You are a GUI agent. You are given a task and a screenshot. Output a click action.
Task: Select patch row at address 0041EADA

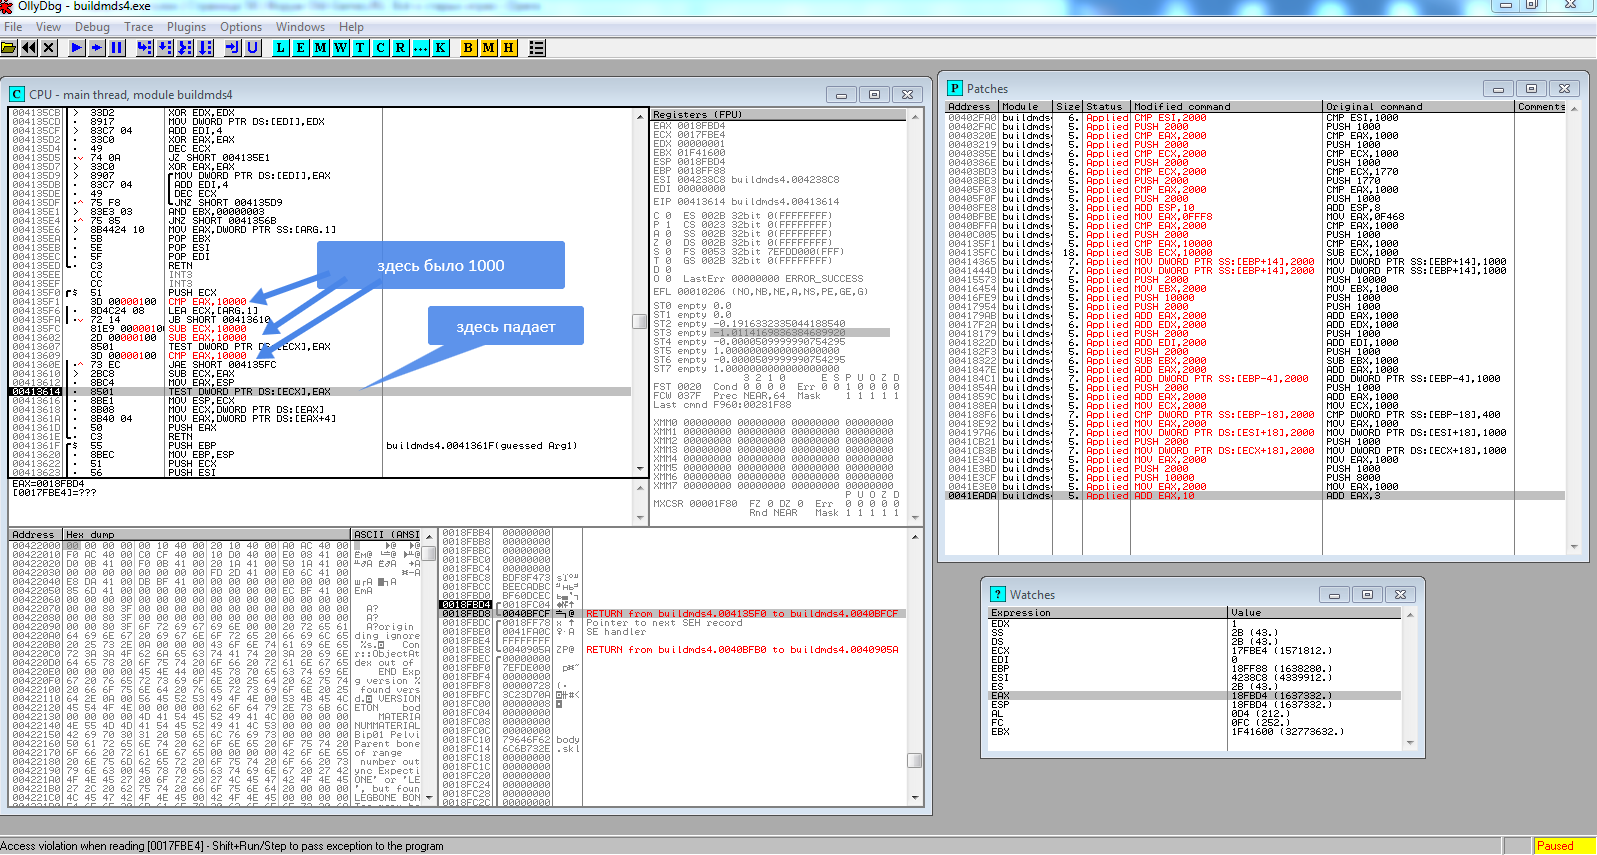click(1200, 496)
